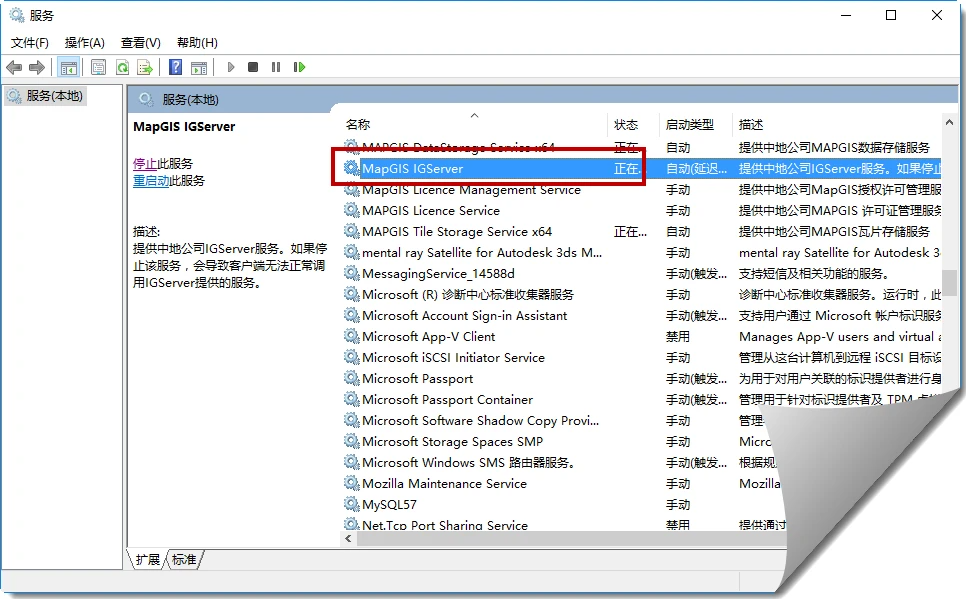Image resolution: width=966 pixels, height=599 pixels.
Task: Click the 服务(本地) header in the details pane
Action: point(190,99)
